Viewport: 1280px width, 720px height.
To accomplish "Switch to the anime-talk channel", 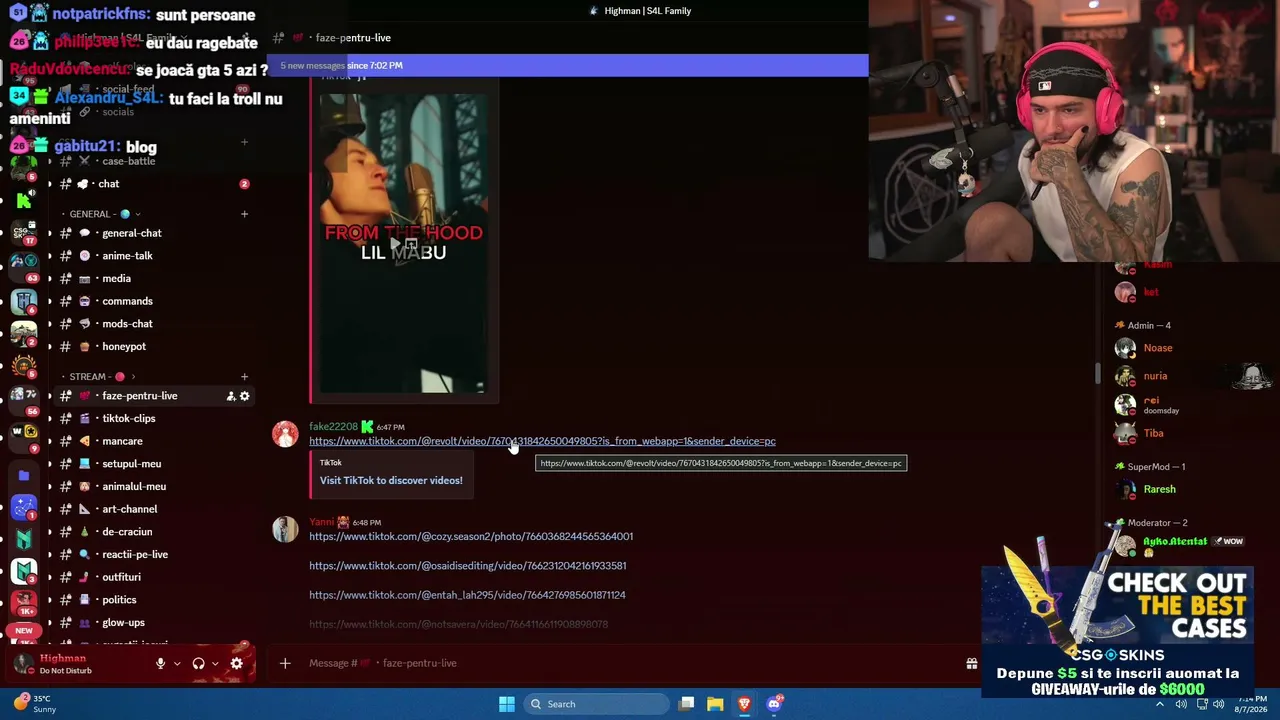I will [x=150, y=256].
